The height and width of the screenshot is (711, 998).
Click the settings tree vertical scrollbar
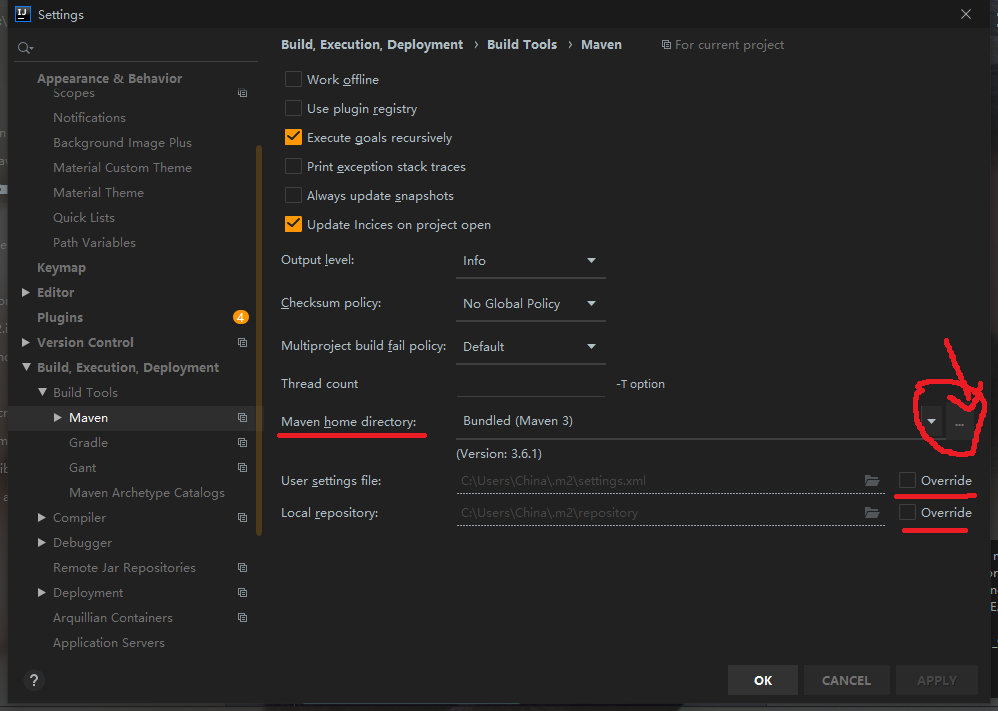(x=259, y=341)
